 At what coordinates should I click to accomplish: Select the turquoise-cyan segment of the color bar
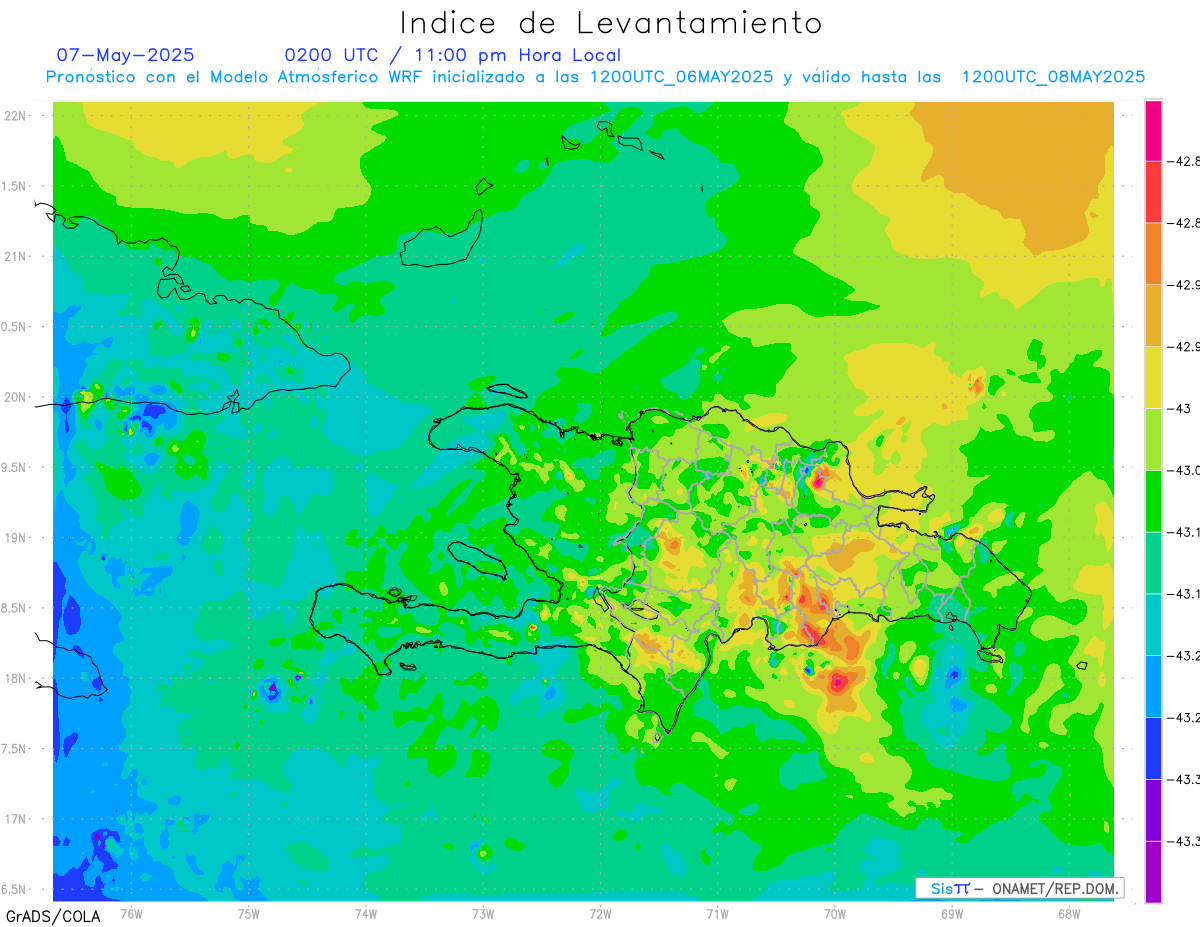[1153, 624]
